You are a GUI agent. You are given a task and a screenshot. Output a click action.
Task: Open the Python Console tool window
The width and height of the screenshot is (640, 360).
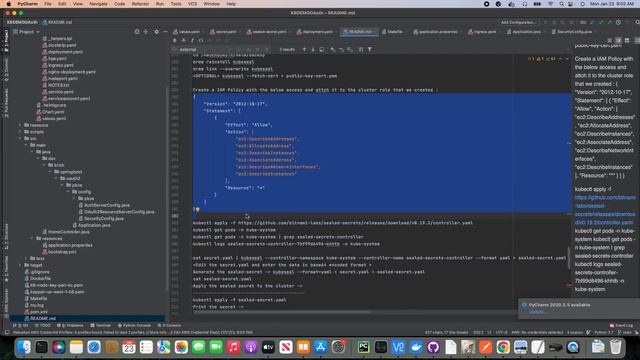(x=135, y=326)
